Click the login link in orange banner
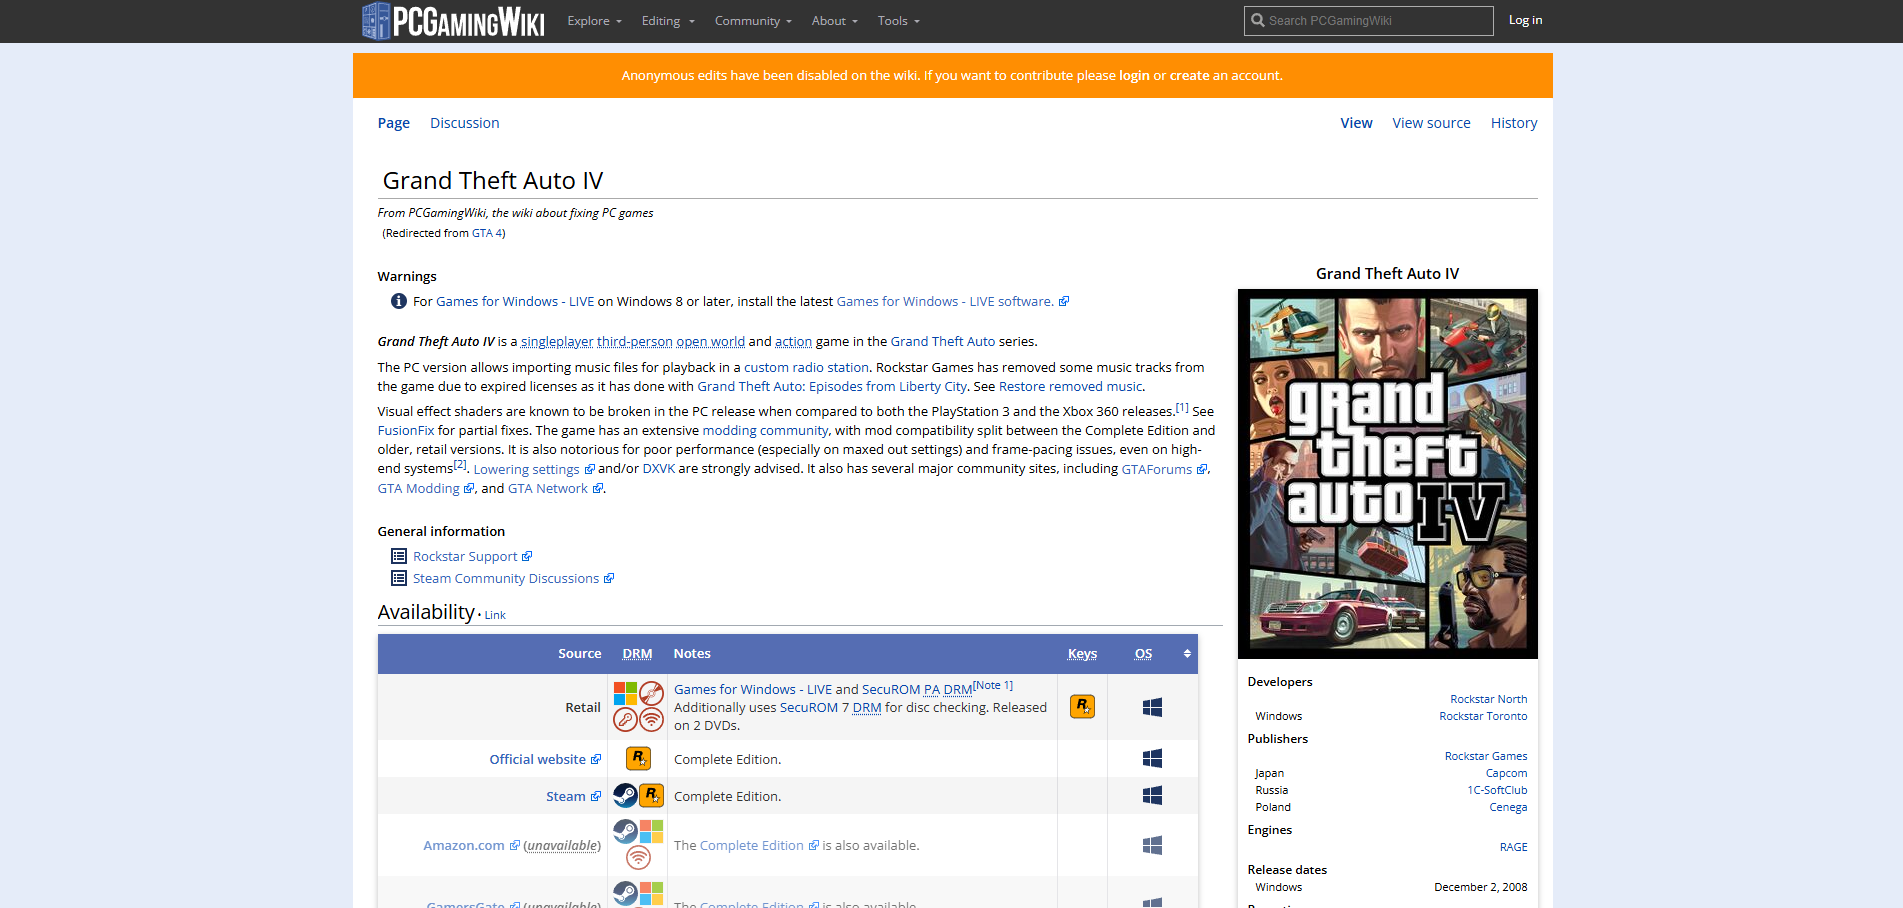The image size is (1903, 908). click(x=1134, y=76)
